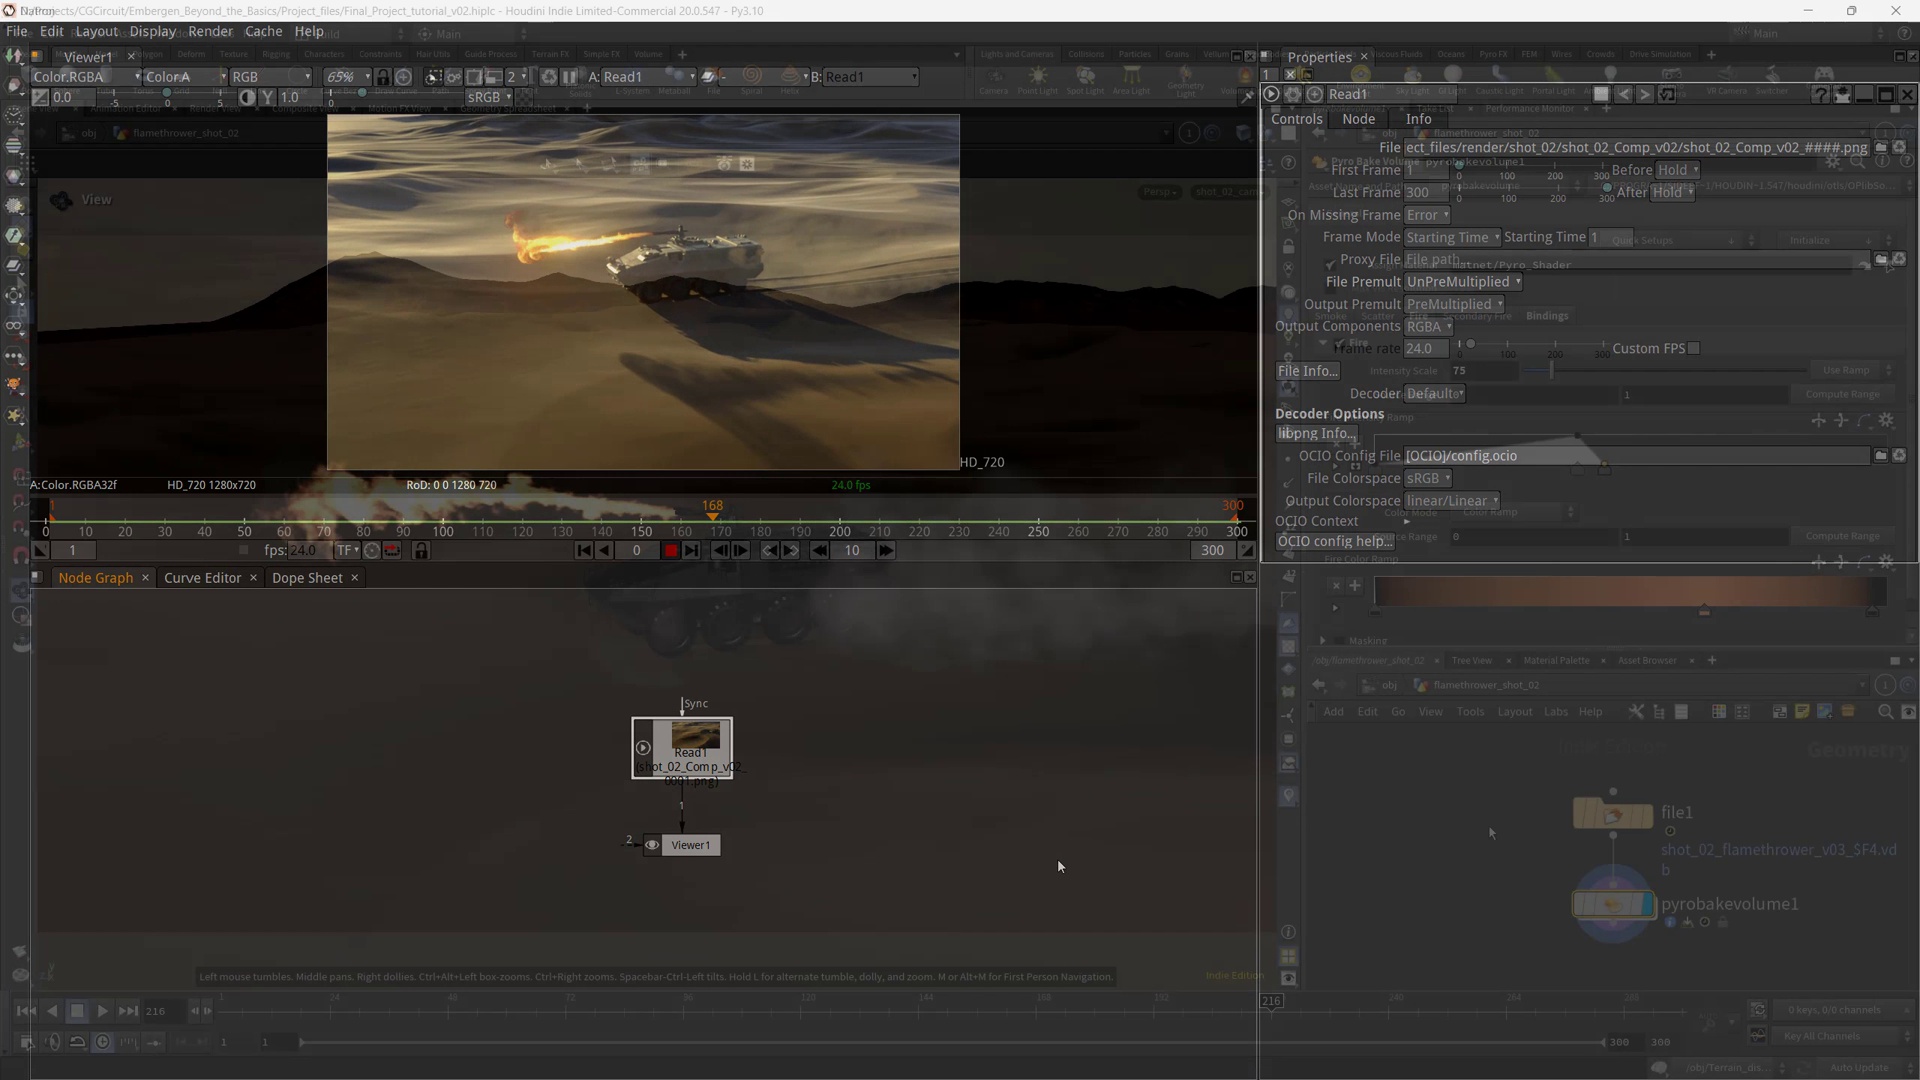Open the viewer sRGB colorspace dropdown

click(x=488, y=97)
